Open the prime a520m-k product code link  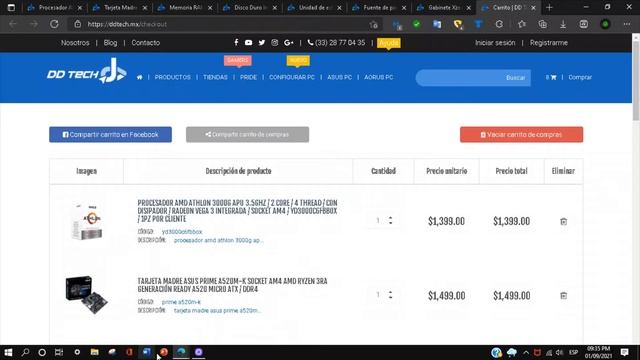(181, 302)
